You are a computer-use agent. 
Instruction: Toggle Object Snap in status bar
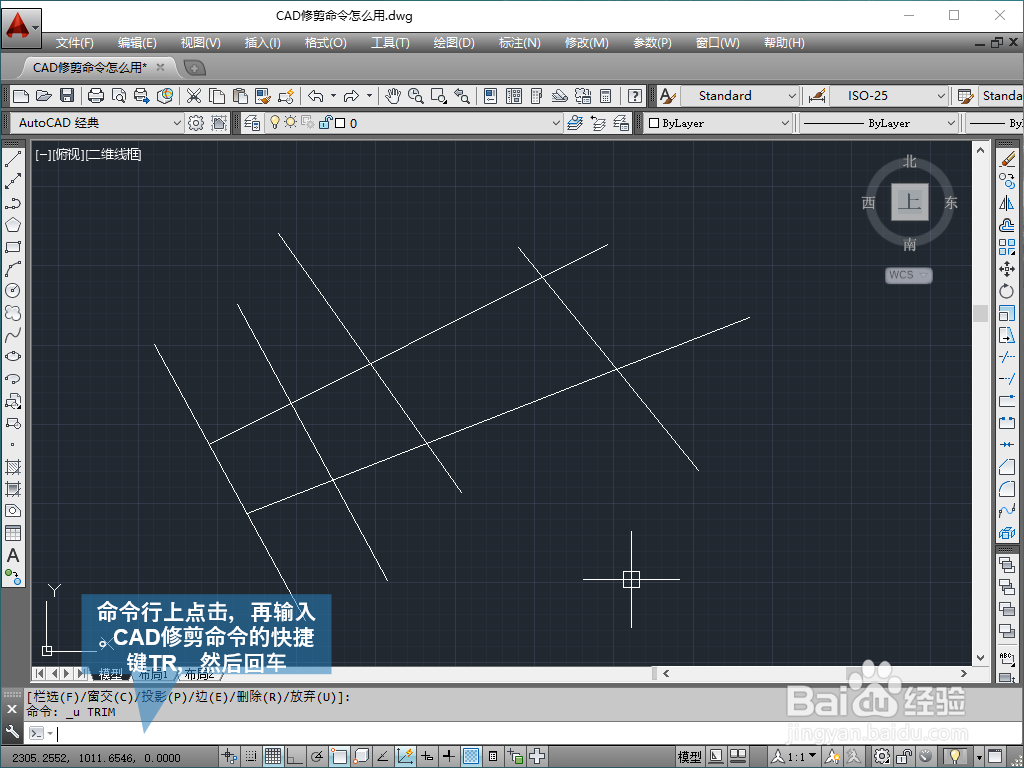tap(339, 756)
